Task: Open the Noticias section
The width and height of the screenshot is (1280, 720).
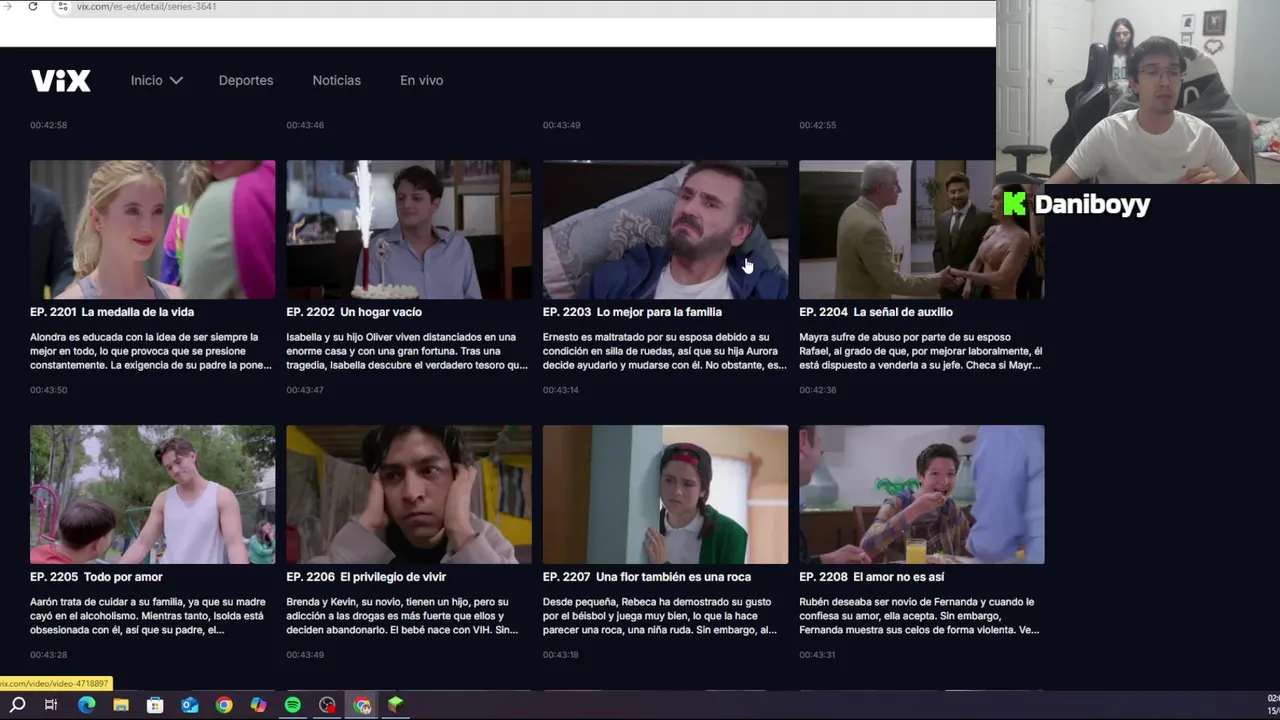Action: tap(336, 80)
